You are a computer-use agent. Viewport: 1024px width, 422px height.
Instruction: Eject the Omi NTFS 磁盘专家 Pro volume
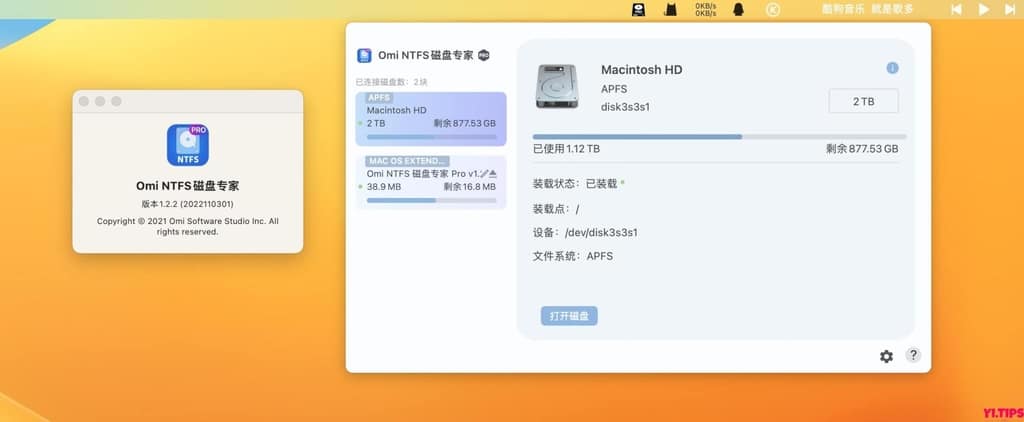coord(493,174)
